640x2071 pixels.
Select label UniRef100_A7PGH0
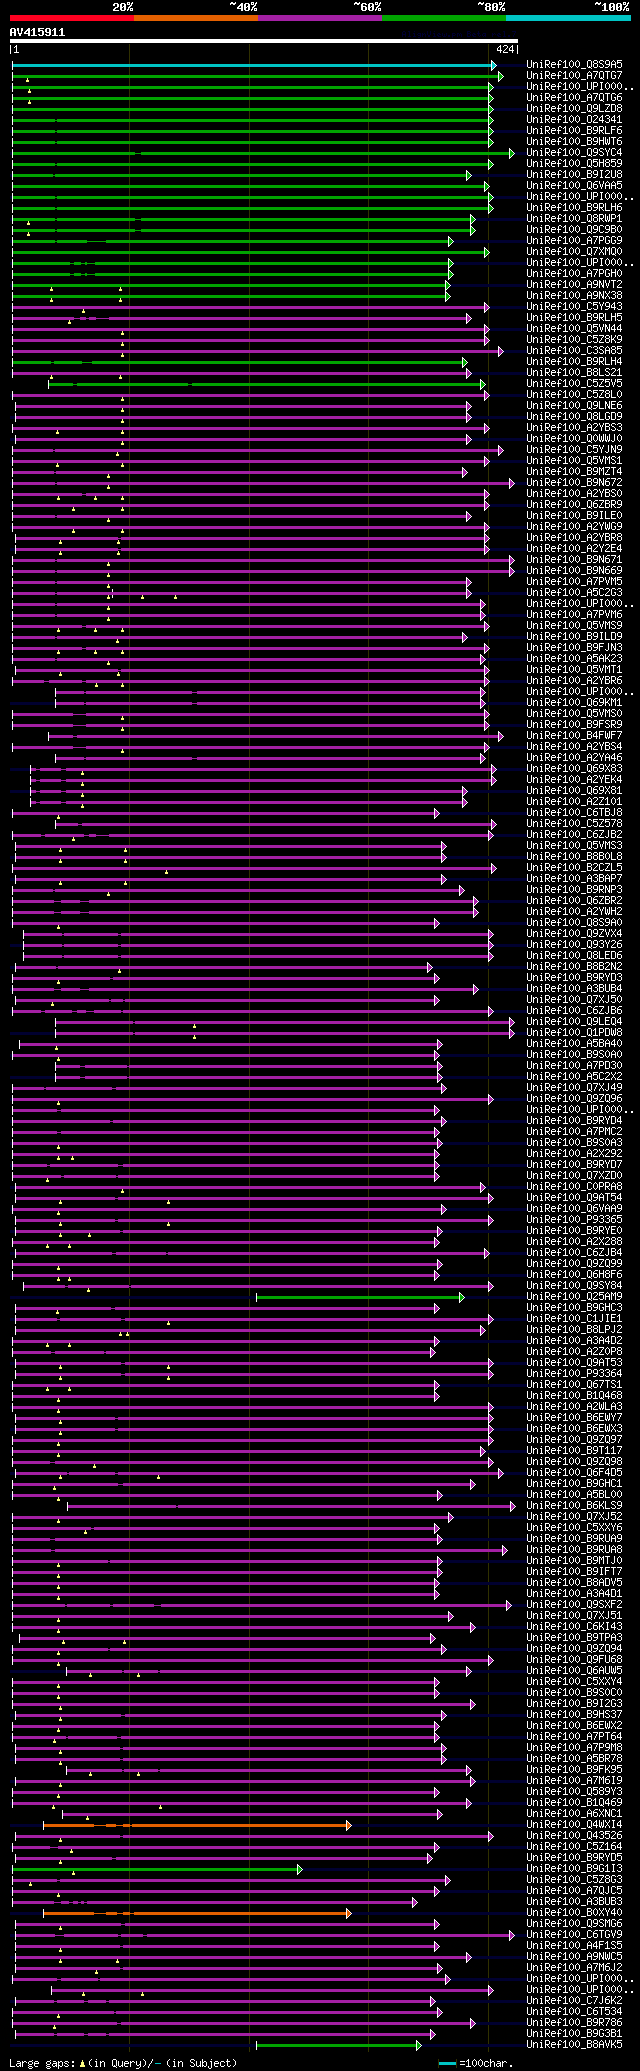coord(574,274)
